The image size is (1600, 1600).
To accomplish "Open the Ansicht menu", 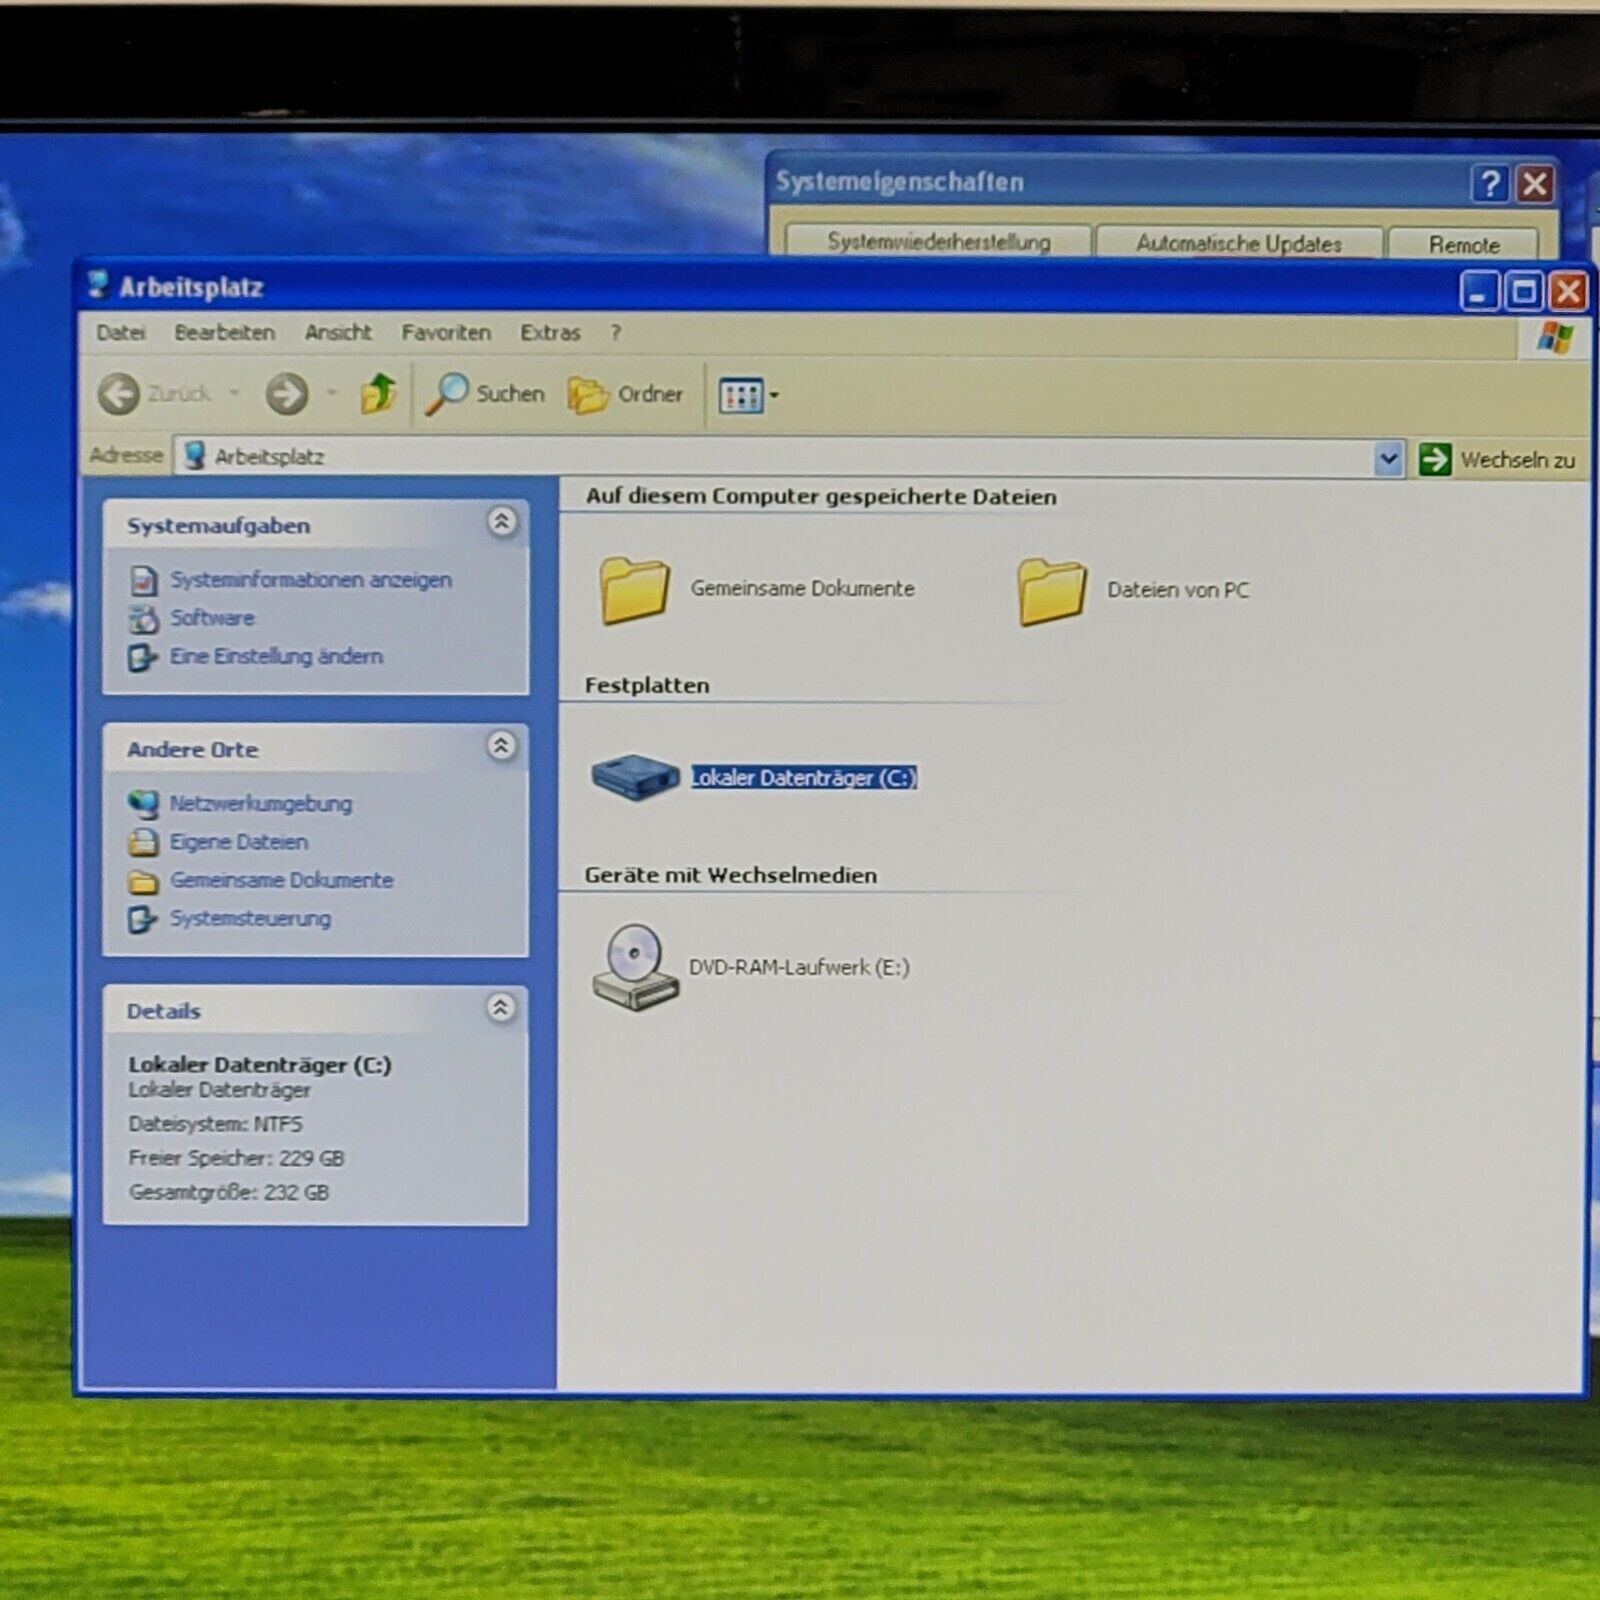I will [338, 332].
